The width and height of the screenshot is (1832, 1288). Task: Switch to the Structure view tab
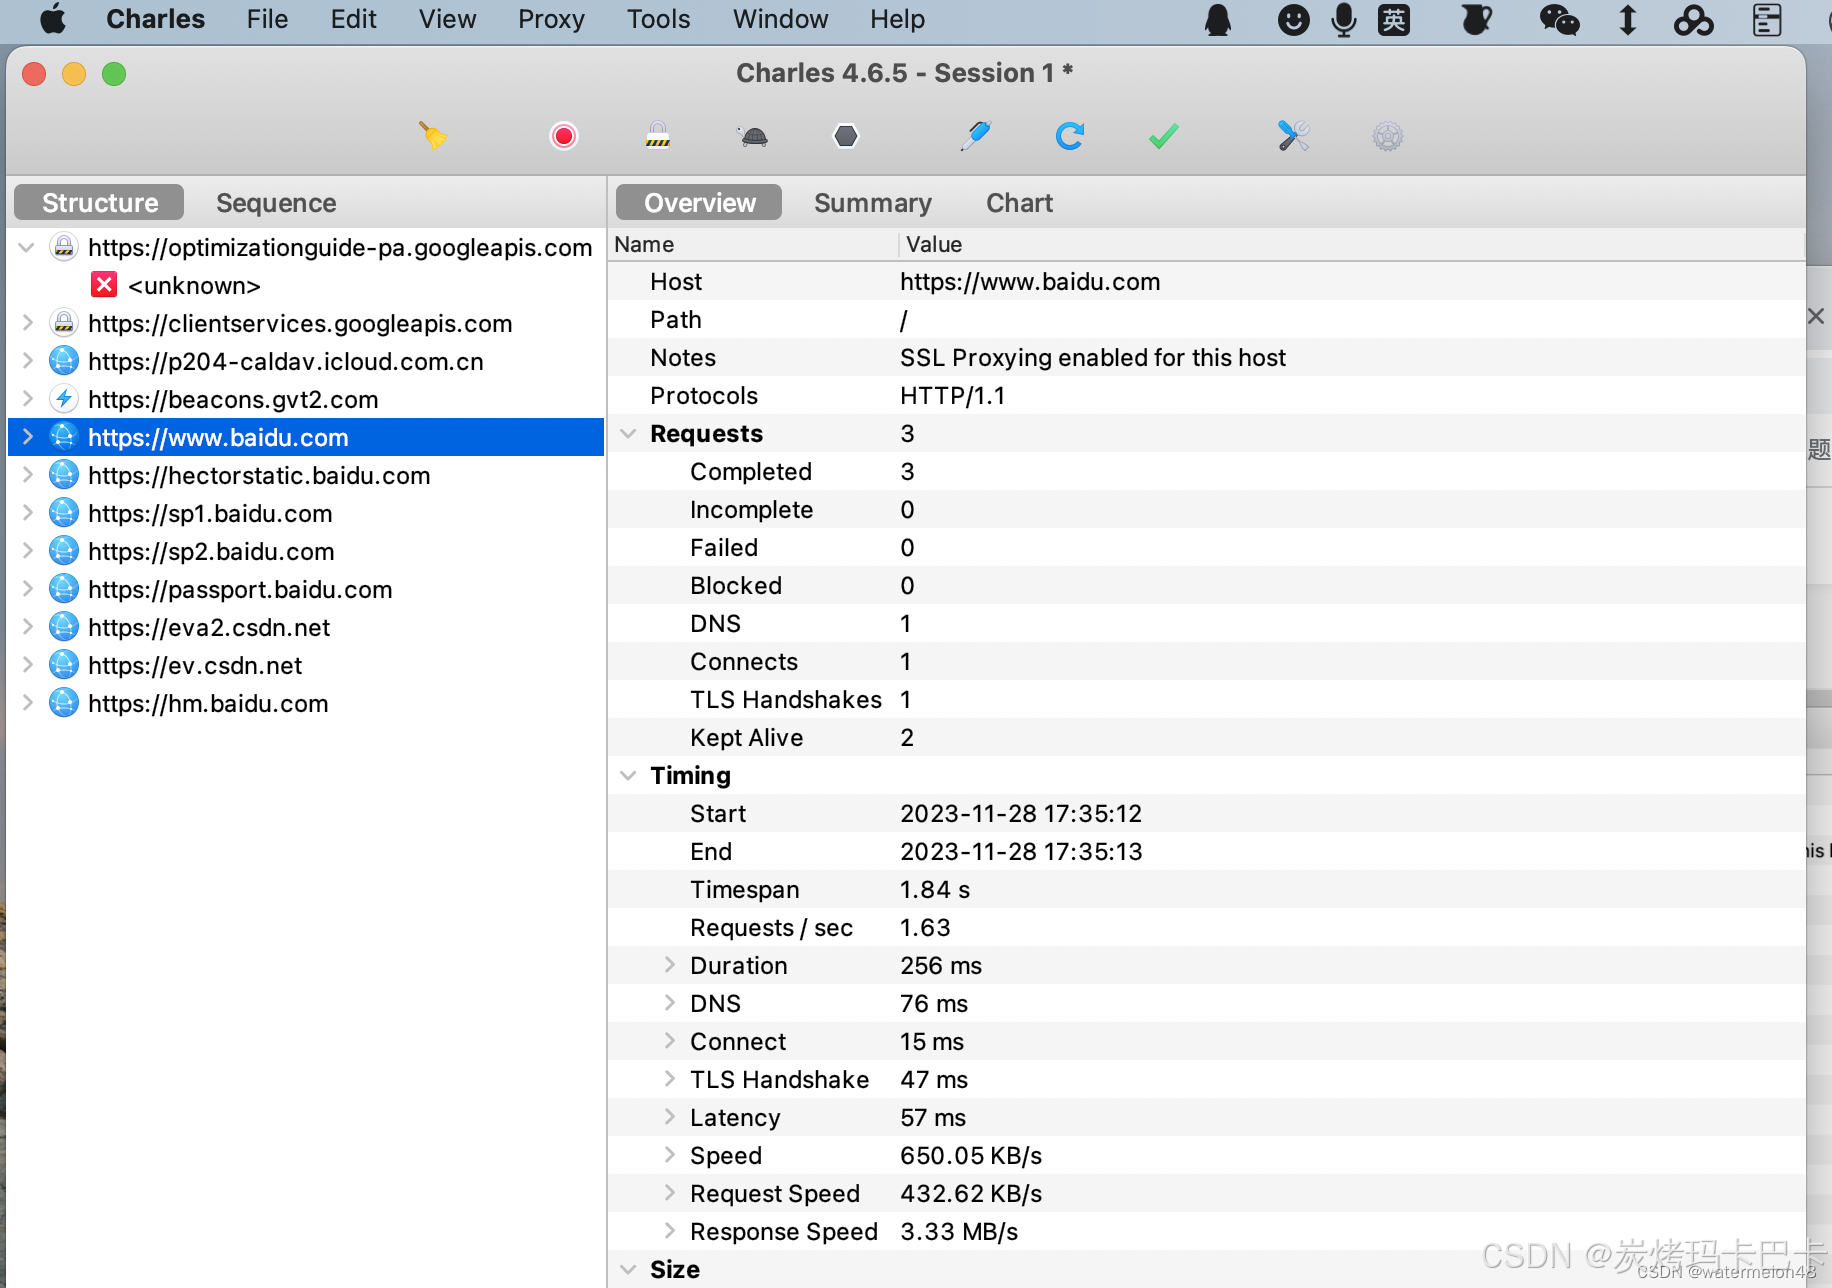99,203
